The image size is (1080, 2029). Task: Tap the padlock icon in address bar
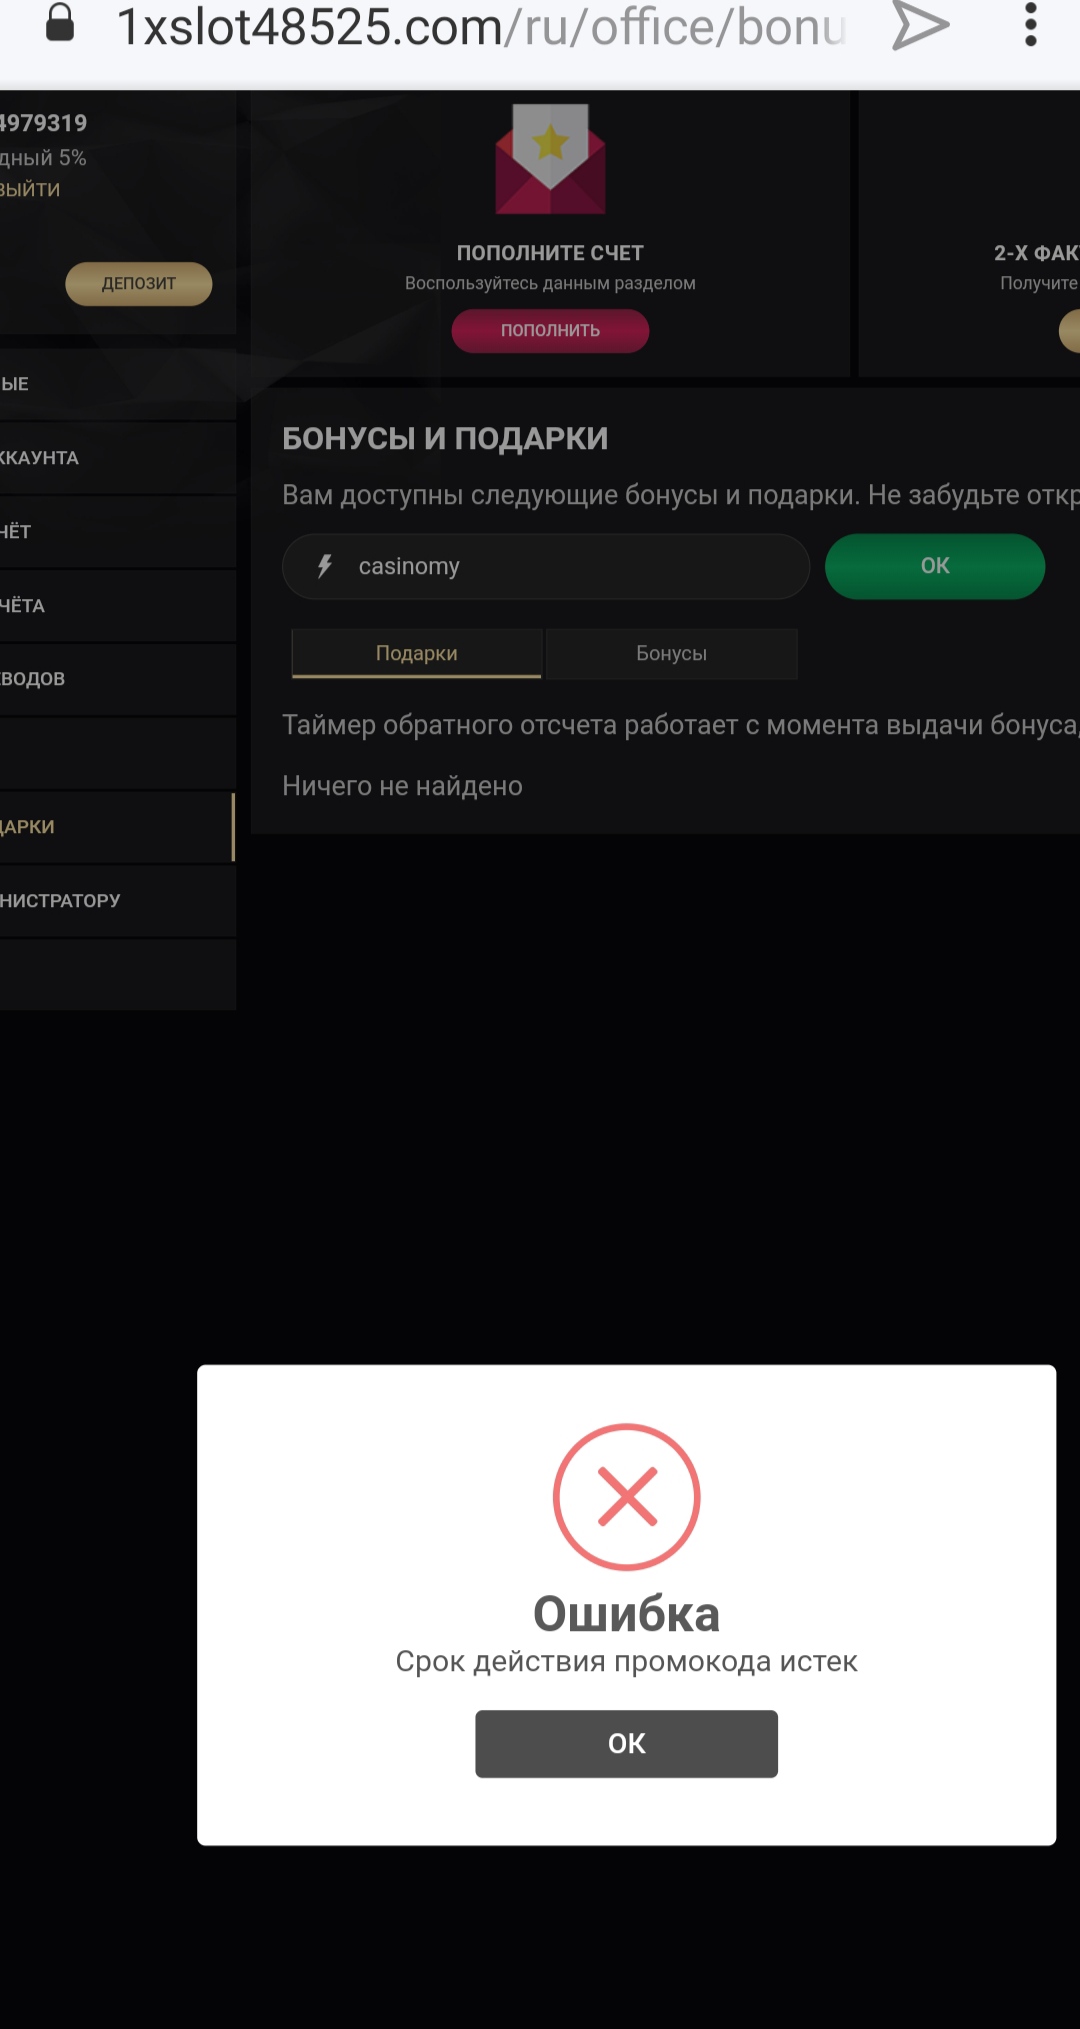pos(60,23)
